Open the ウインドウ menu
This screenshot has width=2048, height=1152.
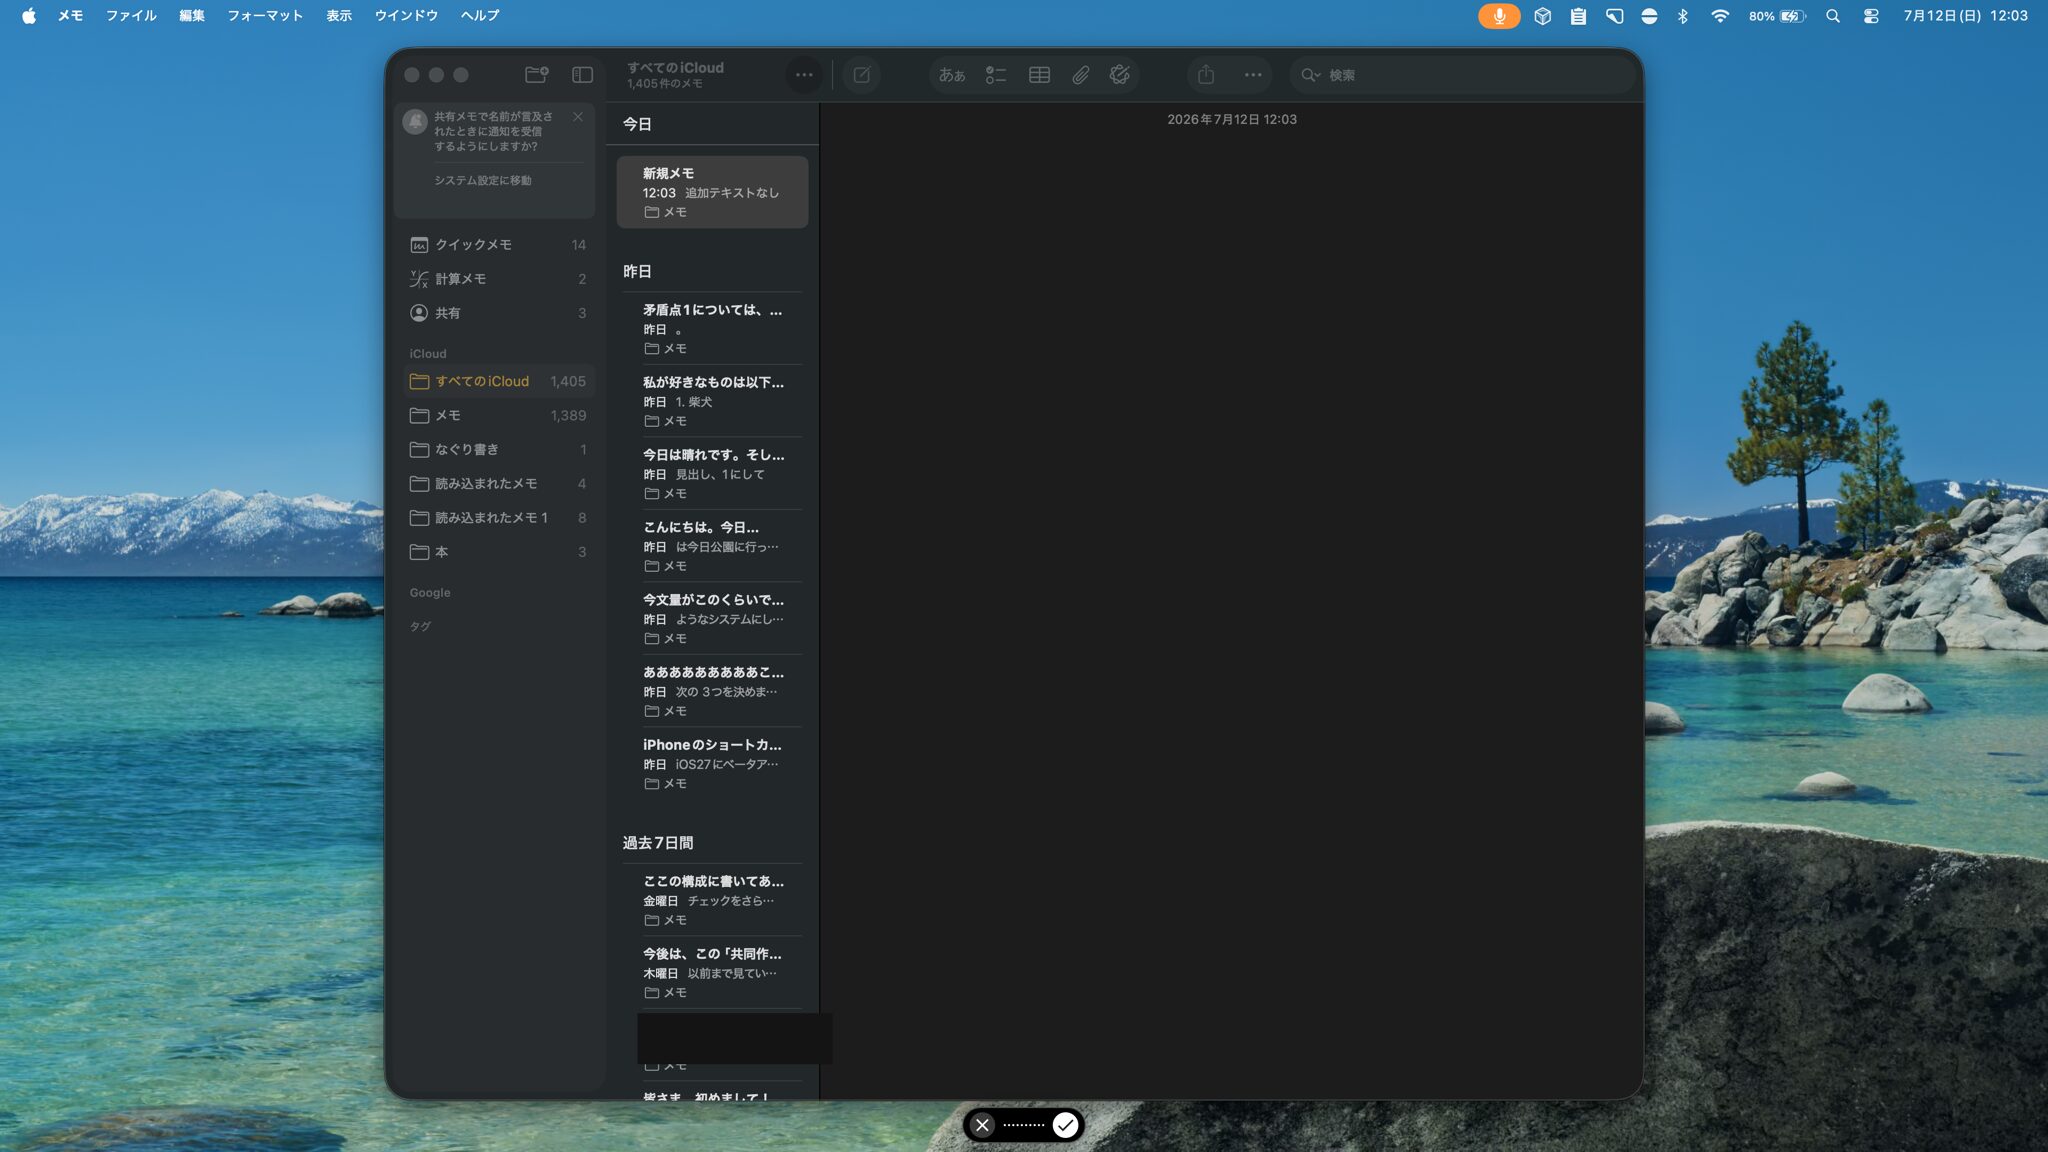pyautogui.click(x=406, y=16)
